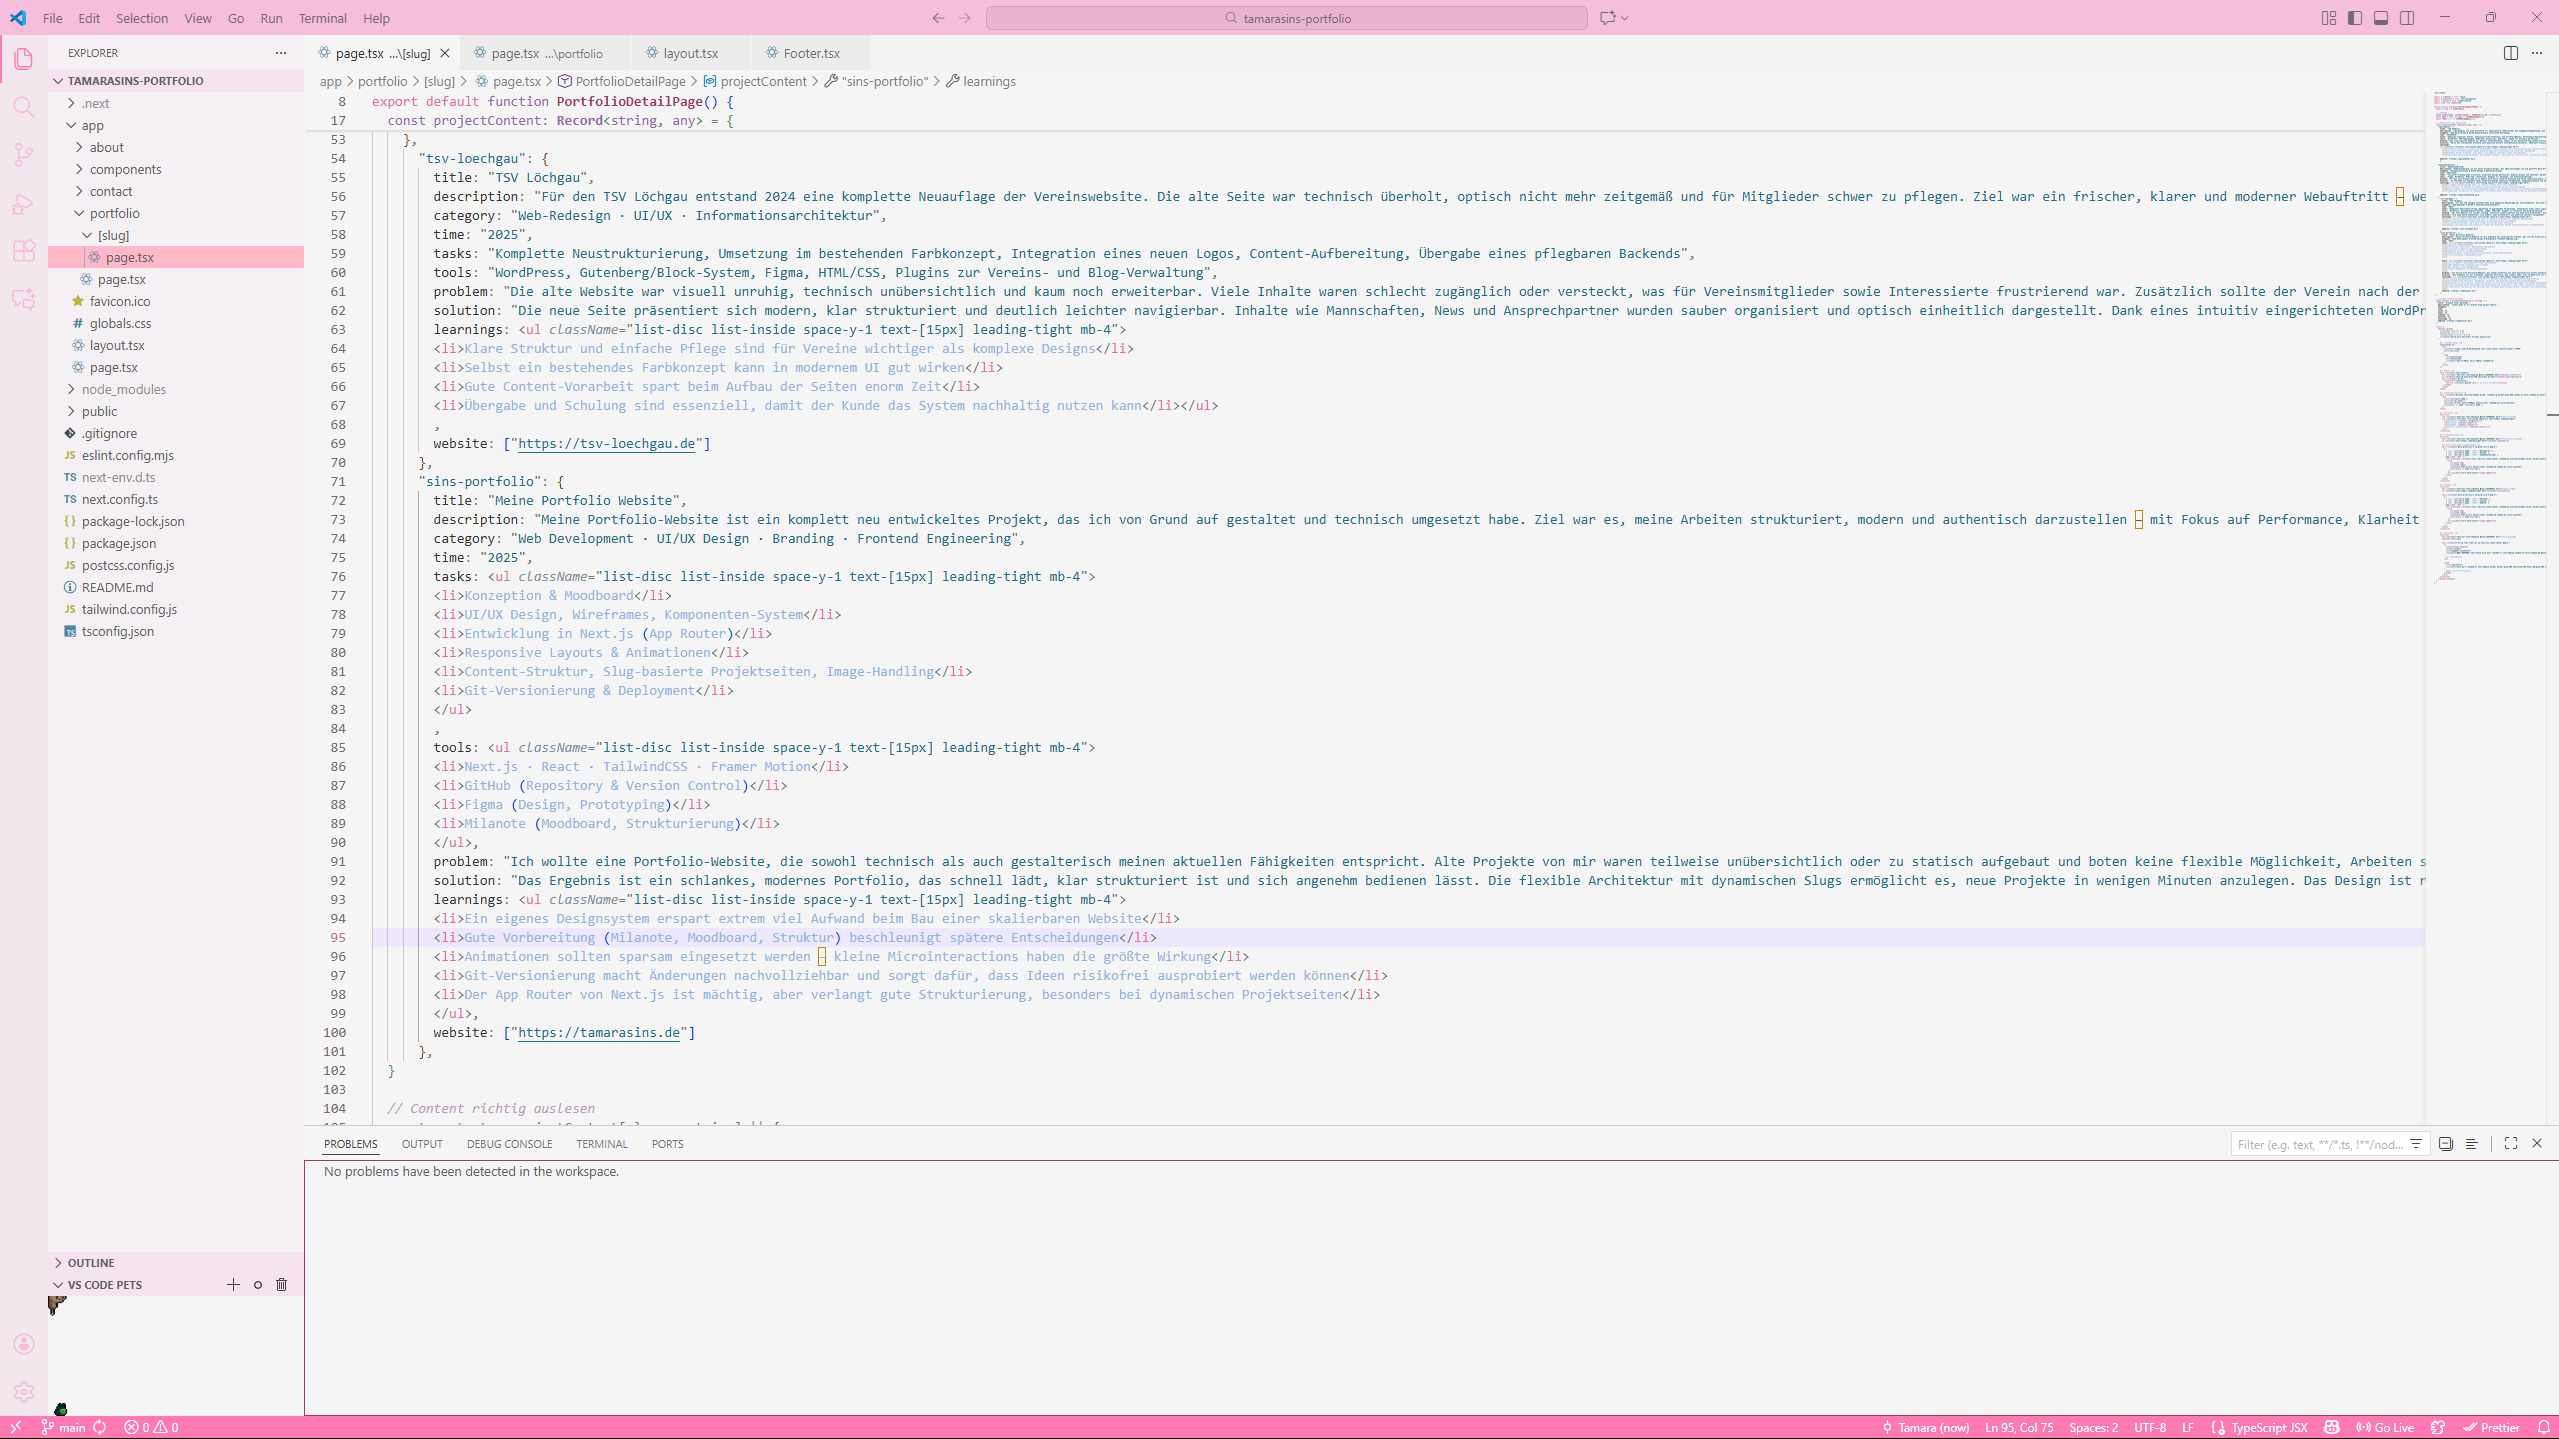
Task: Open the Extensions view
Action: pyautogui.click(x=24, y=251)
